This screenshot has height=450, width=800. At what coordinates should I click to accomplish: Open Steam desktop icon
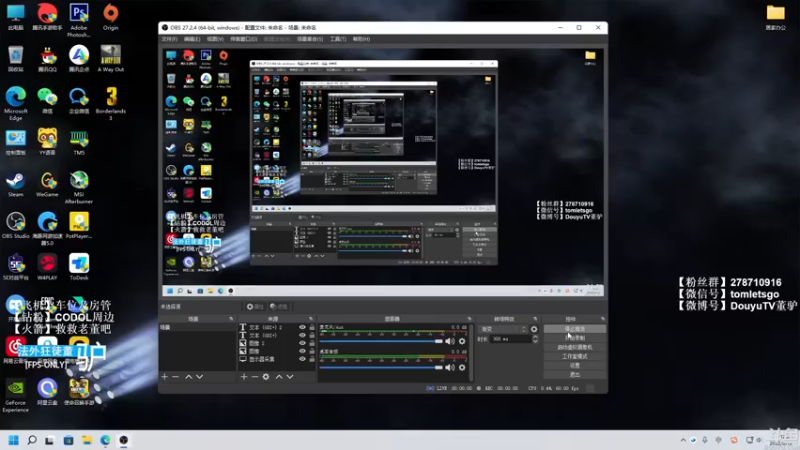(x=15, y=184)
